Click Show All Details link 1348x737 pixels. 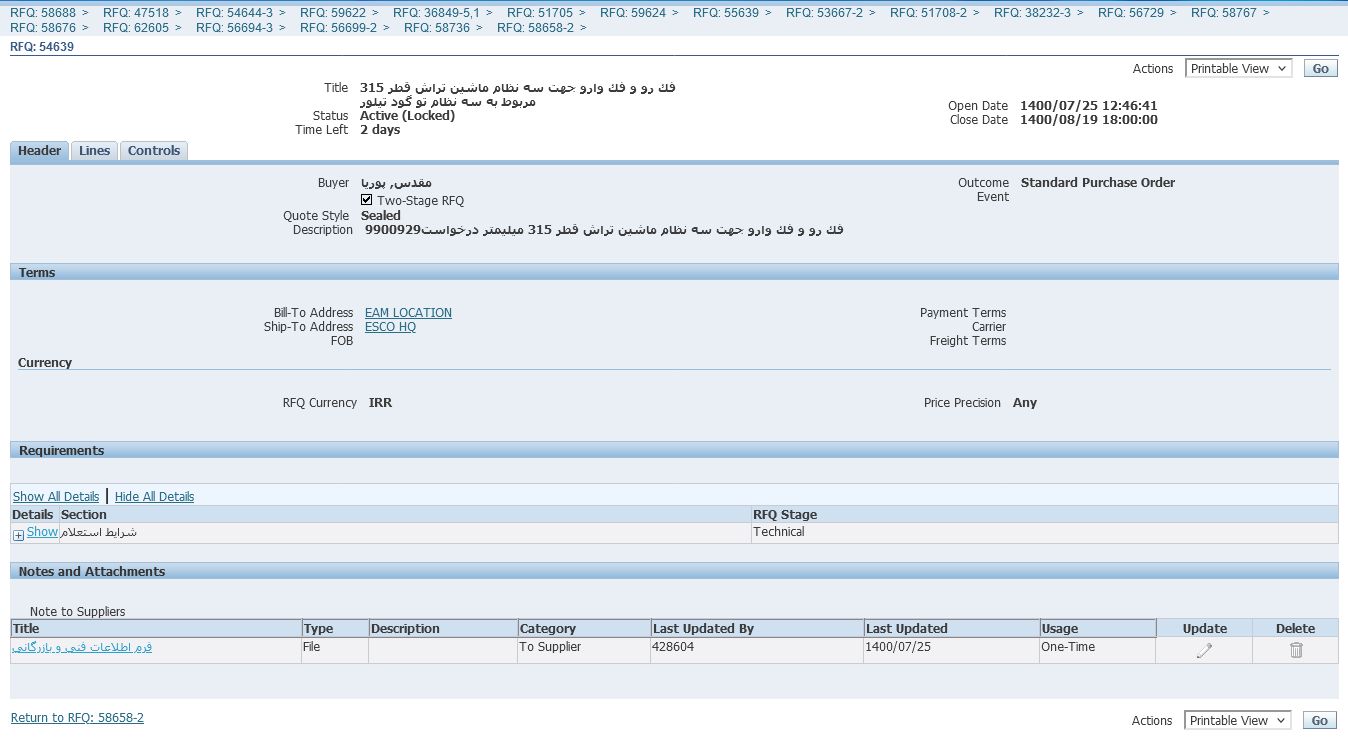[x=56, y=496]
